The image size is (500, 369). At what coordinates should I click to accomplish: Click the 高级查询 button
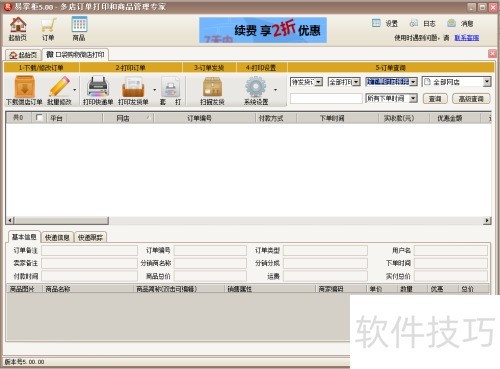click(471, 98)
